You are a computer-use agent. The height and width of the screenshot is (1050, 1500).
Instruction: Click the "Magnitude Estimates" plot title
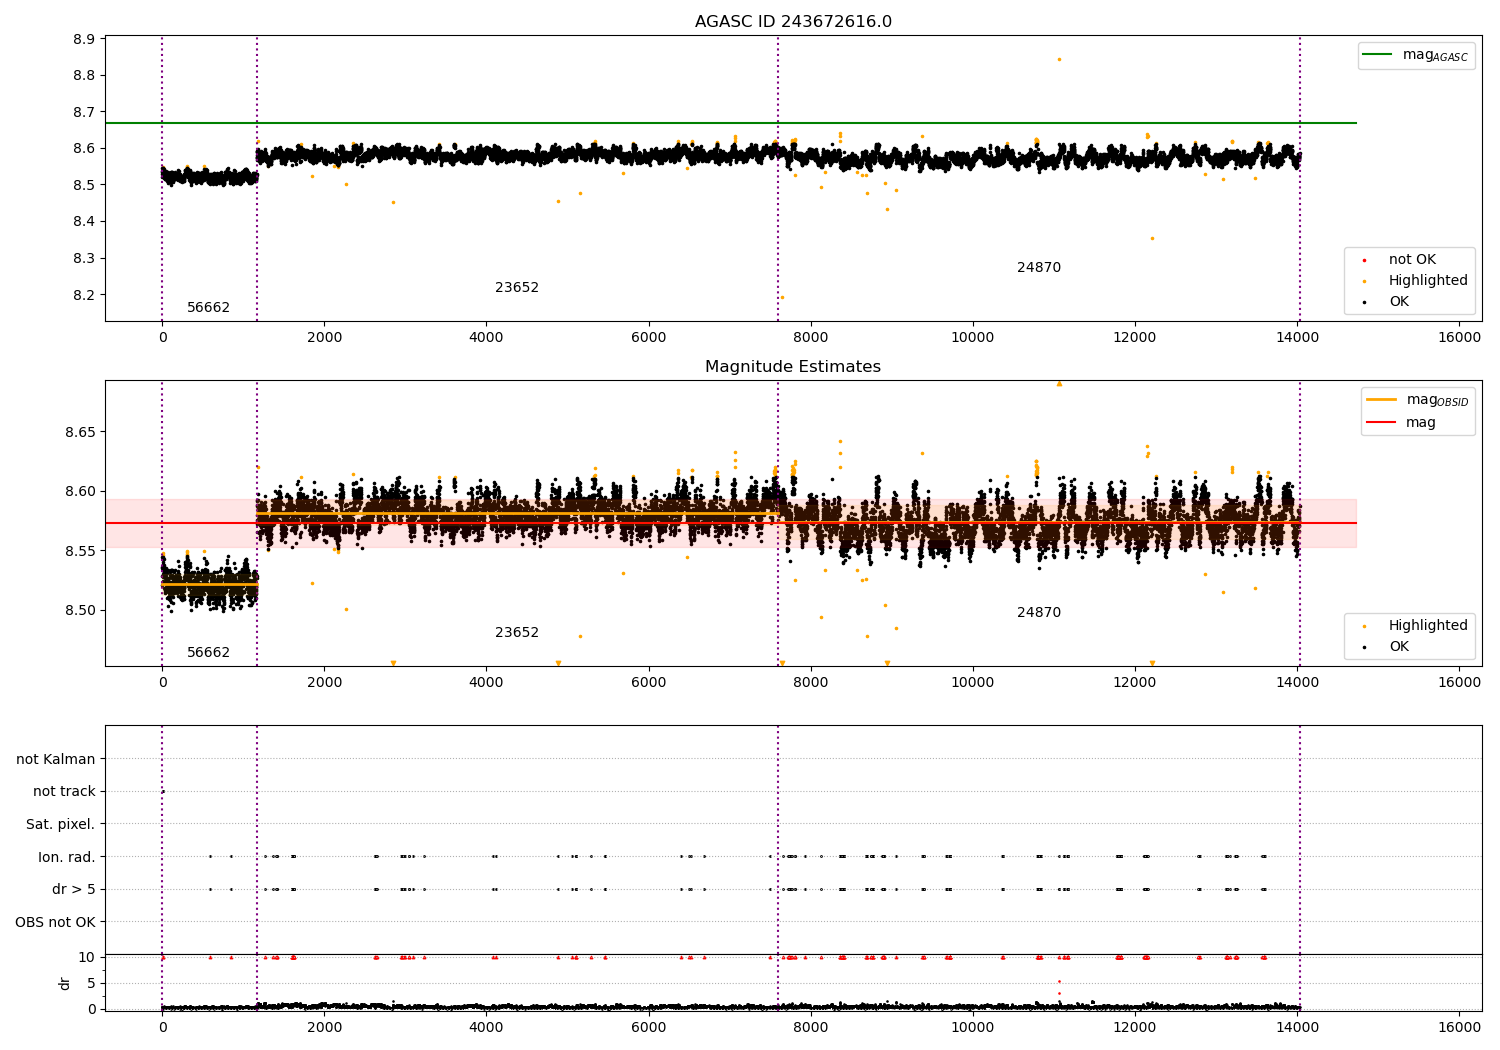point(793,367)
